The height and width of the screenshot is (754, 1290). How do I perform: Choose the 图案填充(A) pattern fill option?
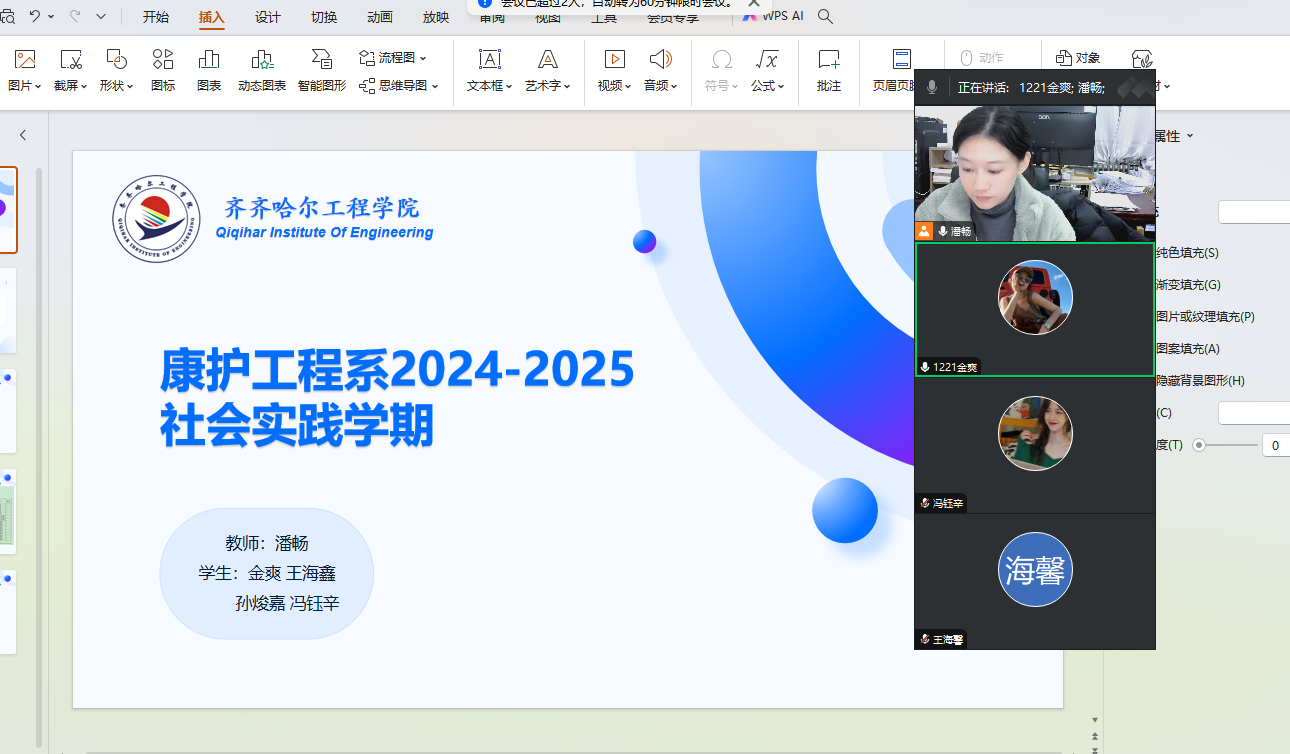(x=1188, y=349)
